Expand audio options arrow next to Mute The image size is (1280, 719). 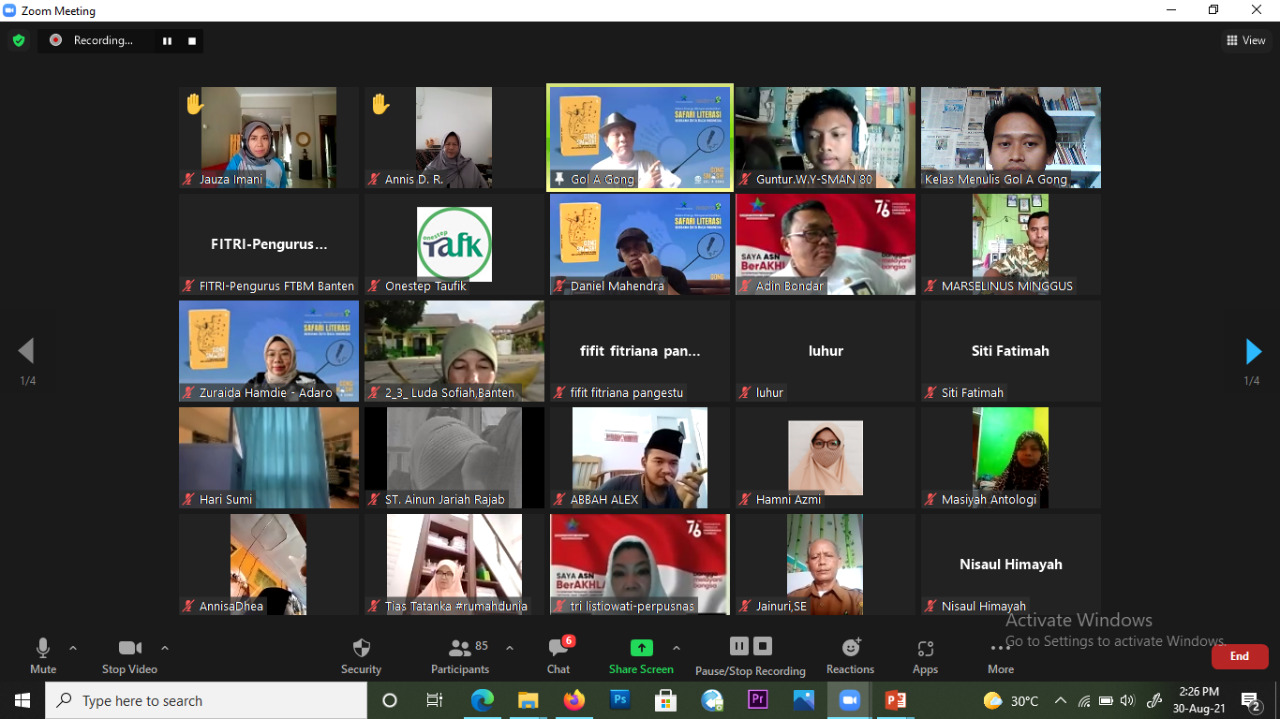coord(73,648)
